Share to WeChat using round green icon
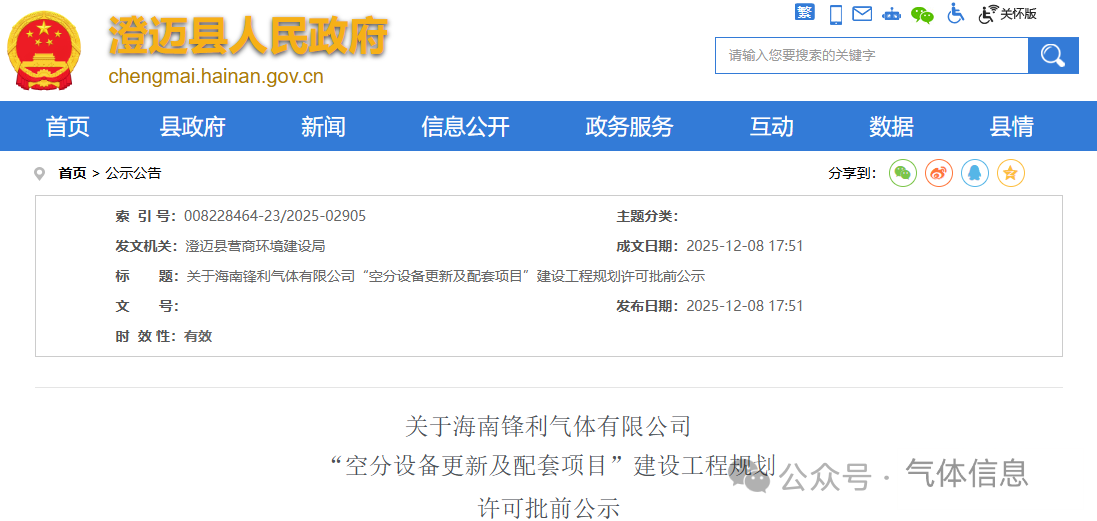 point(903,173)
